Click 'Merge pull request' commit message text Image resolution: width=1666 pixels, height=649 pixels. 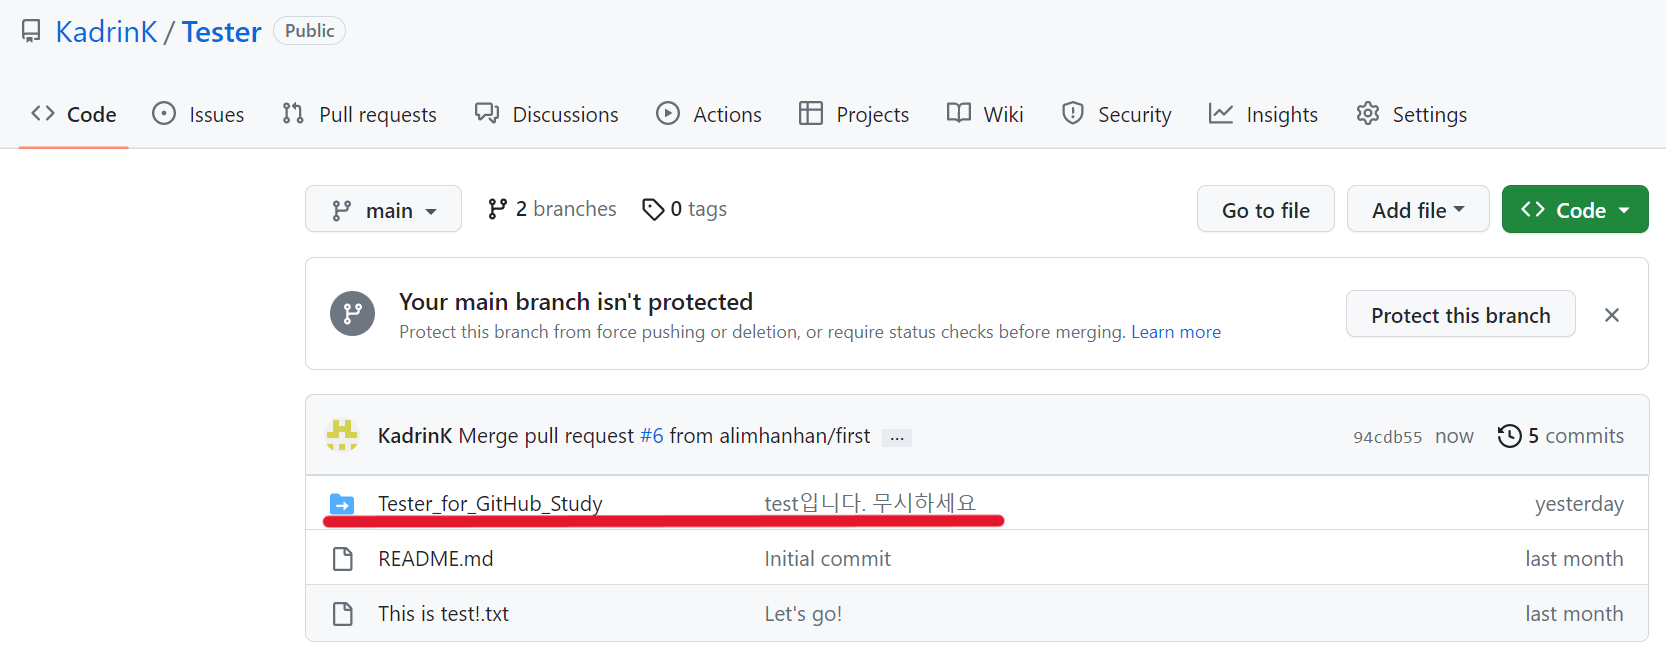point(546,436)
